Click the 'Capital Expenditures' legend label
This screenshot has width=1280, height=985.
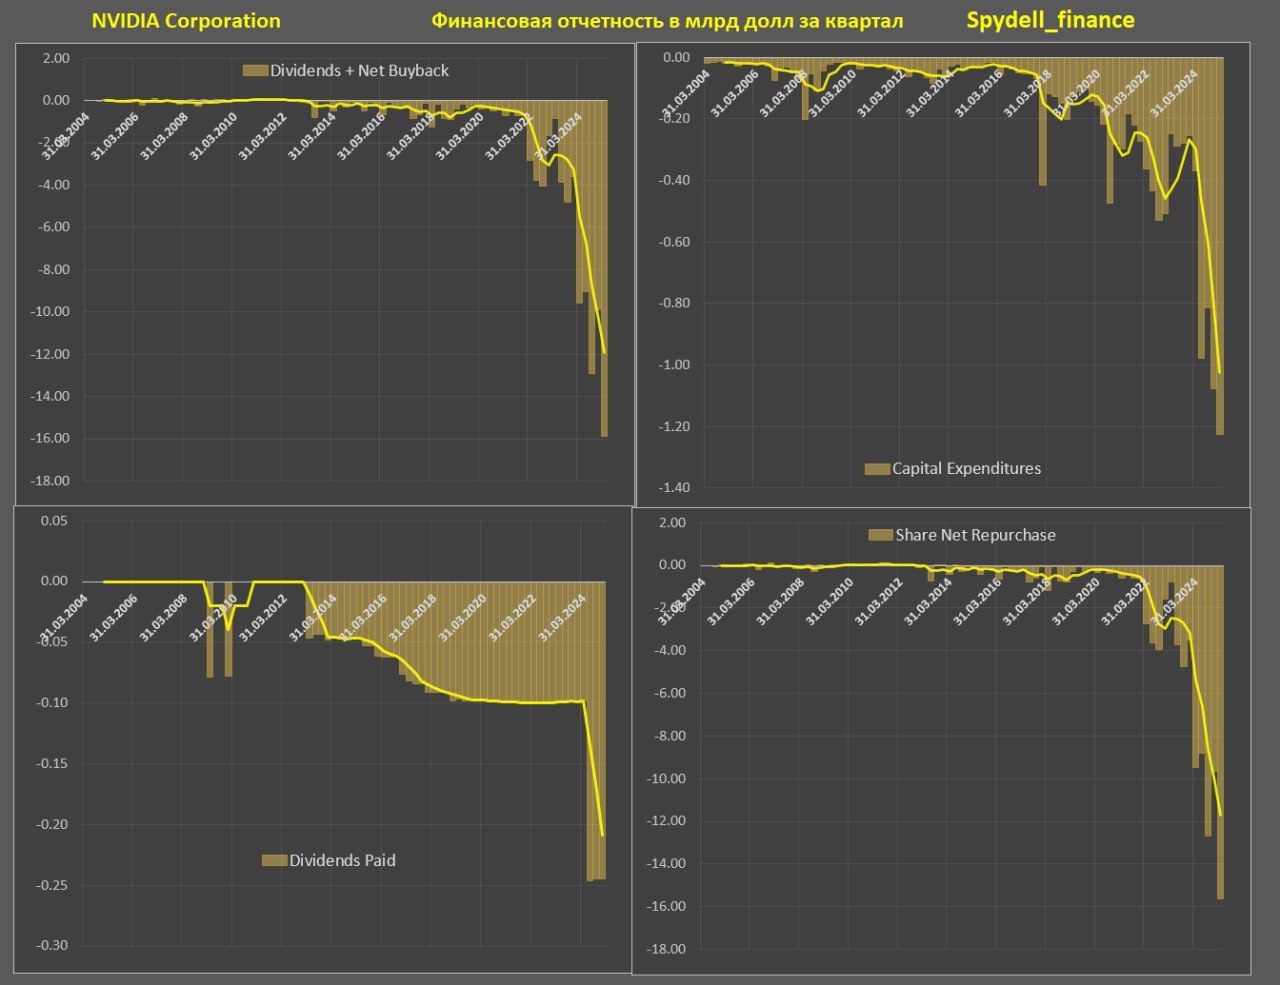966,469
